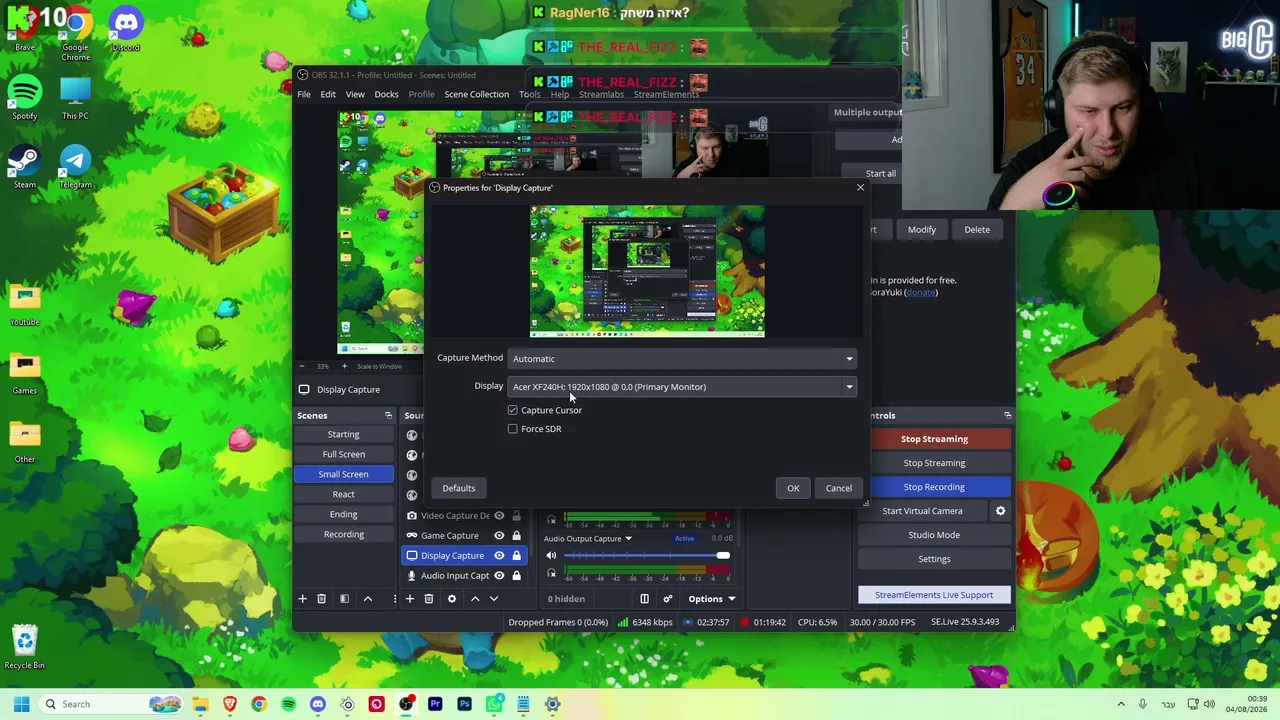This screenshot has height=720, width=1280.
Task: Open the Brave browser desktop shortcut
Action: [24, 28]
